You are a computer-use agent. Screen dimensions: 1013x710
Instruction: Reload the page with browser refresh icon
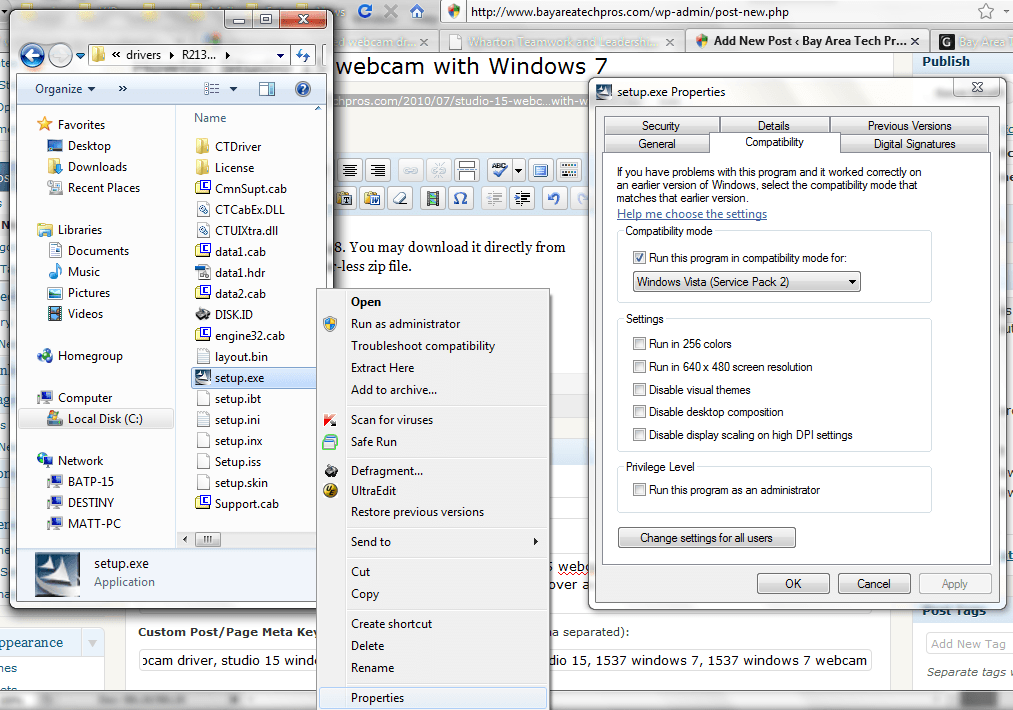click(365, 12)
